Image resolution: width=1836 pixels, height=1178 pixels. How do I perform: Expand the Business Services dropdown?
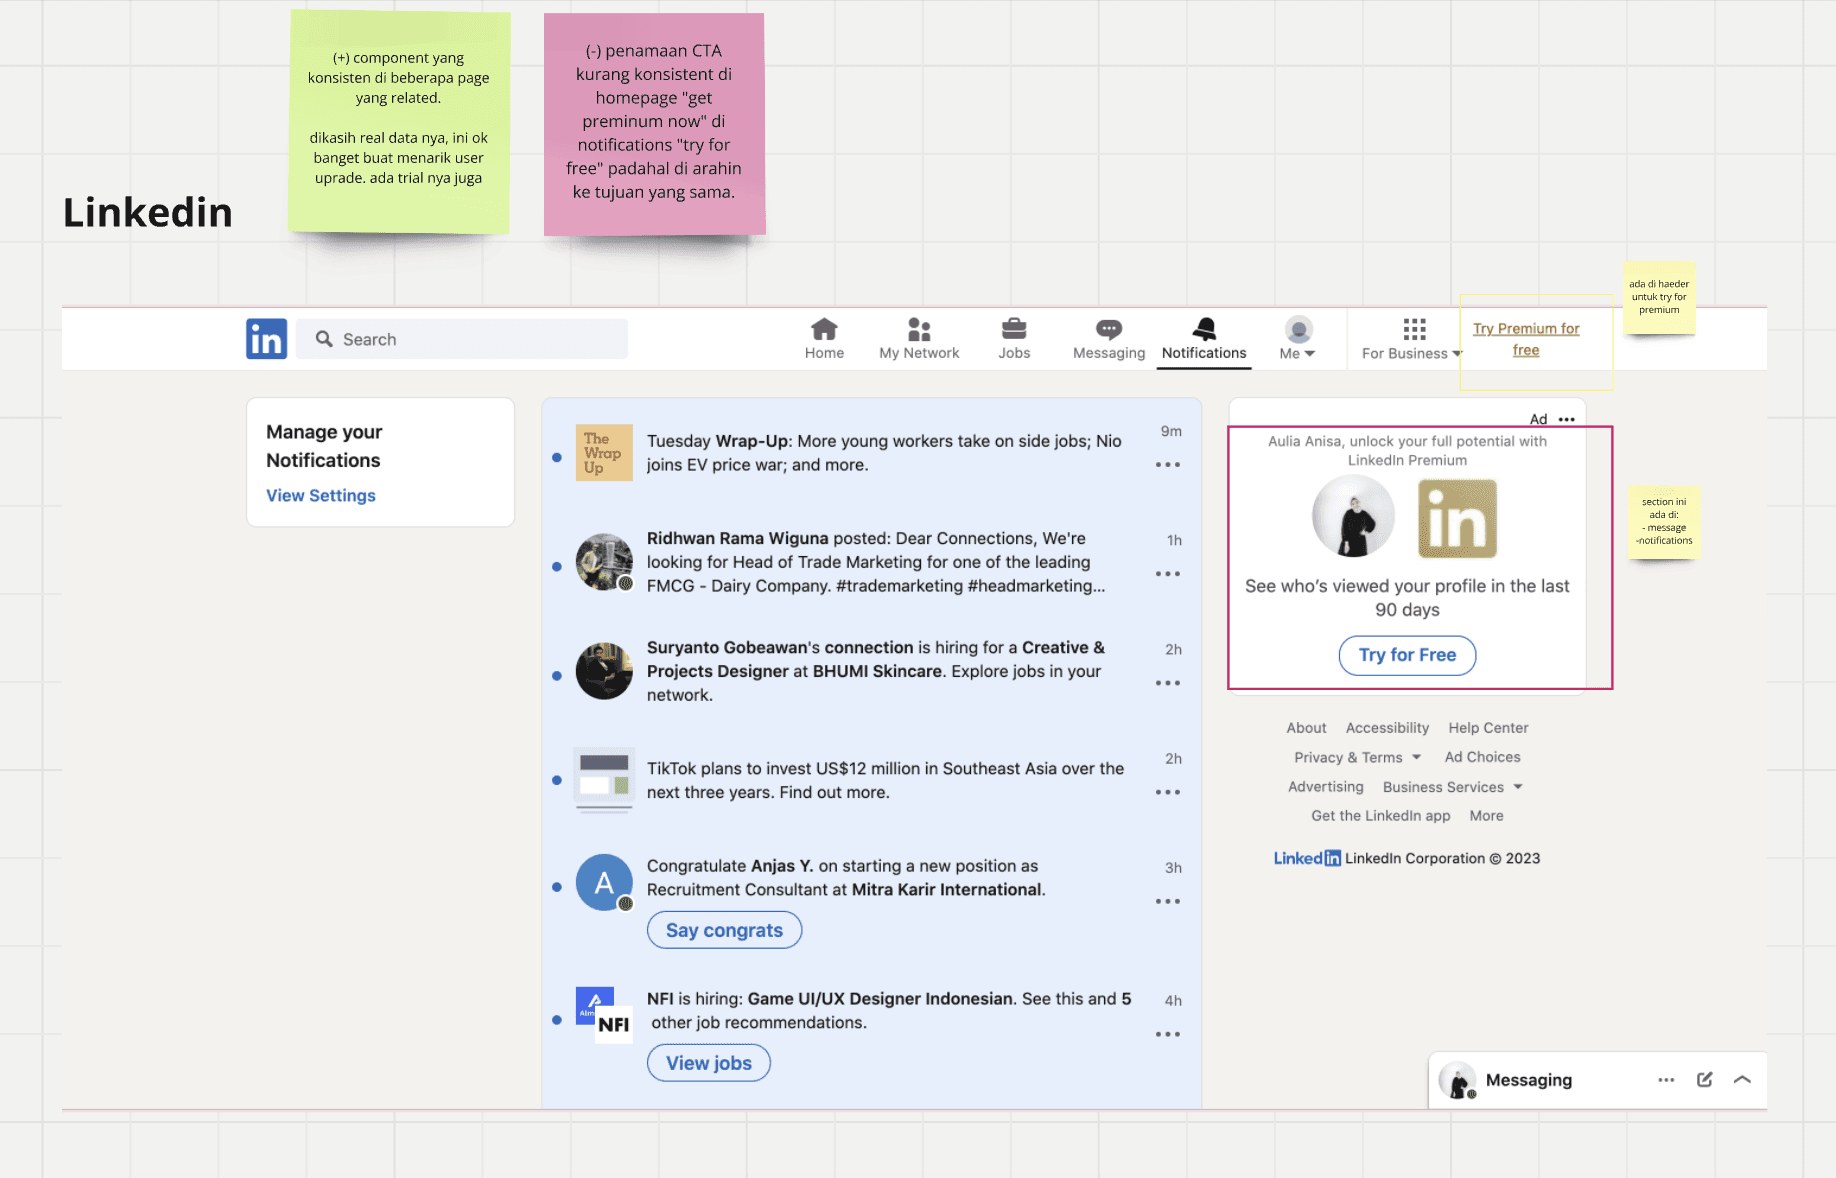pos(1452,787)
